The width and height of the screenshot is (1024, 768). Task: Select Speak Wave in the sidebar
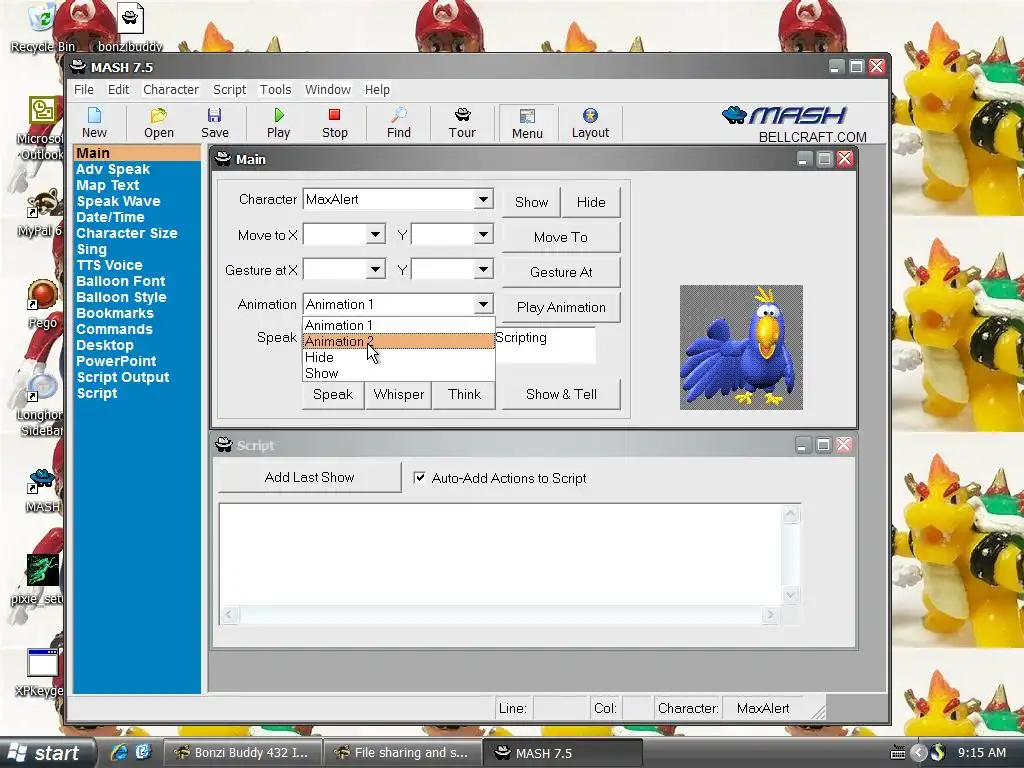point(118,201)
